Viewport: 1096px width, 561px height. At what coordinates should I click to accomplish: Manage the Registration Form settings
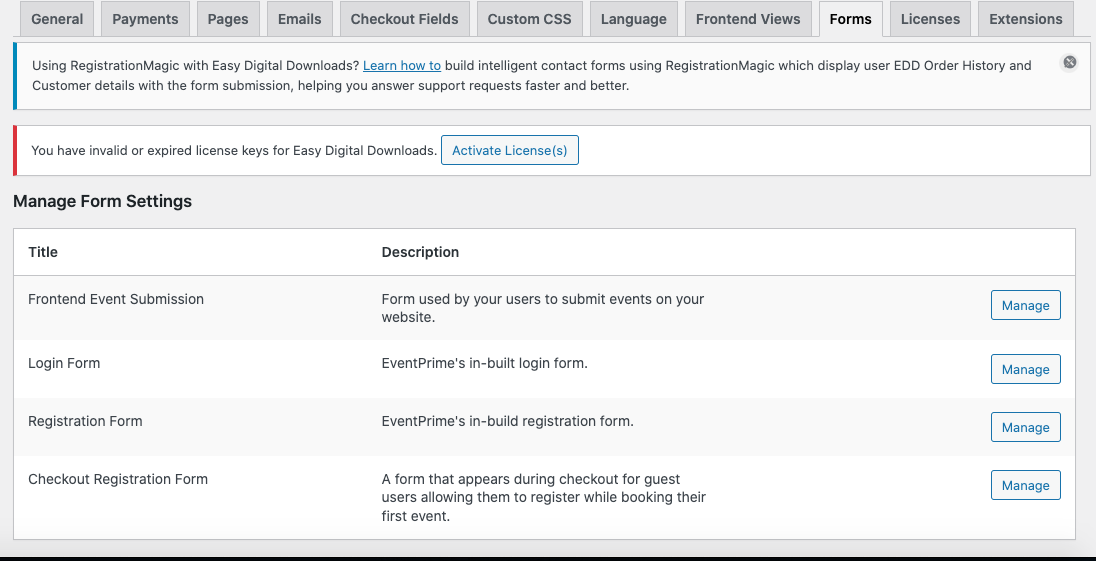point(1025,428)
